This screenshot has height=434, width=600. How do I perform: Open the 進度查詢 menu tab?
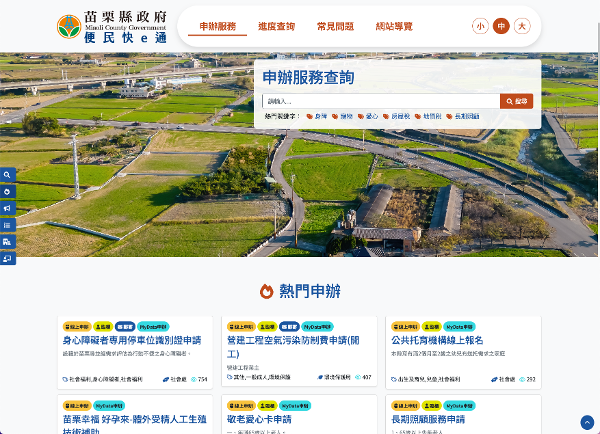(x=276, y=26)
